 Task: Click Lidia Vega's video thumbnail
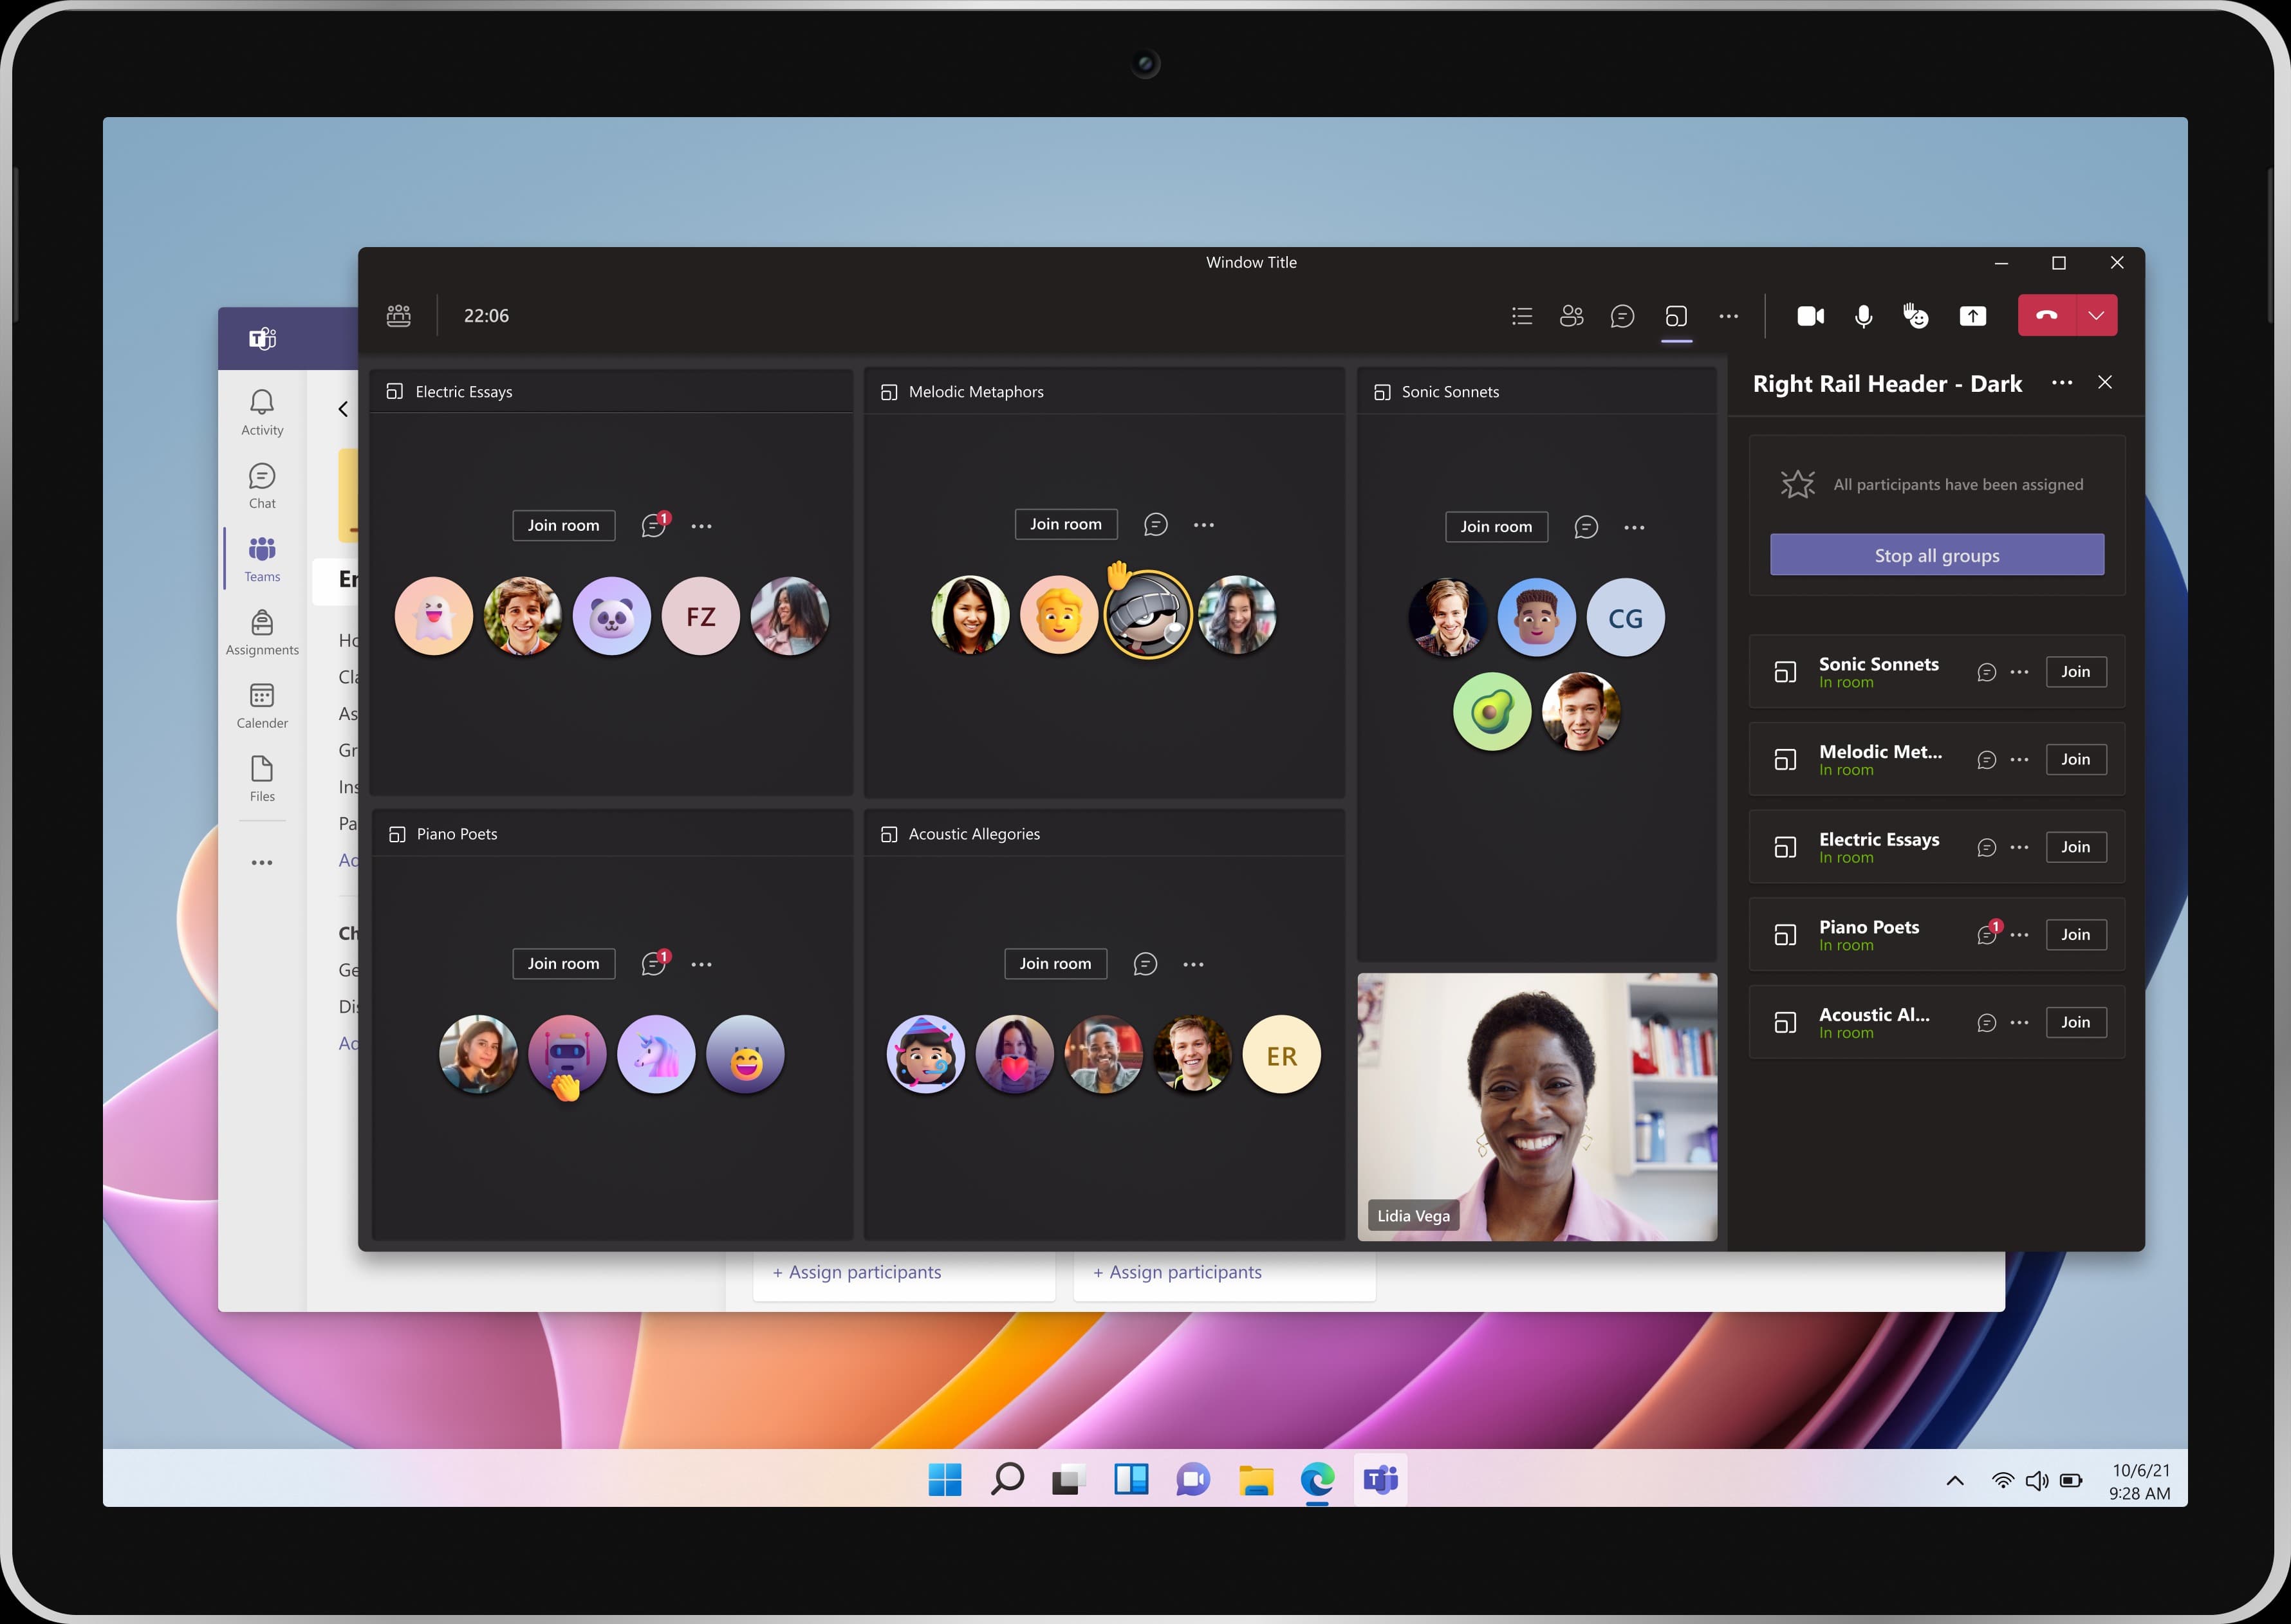pos(1537,1105)
